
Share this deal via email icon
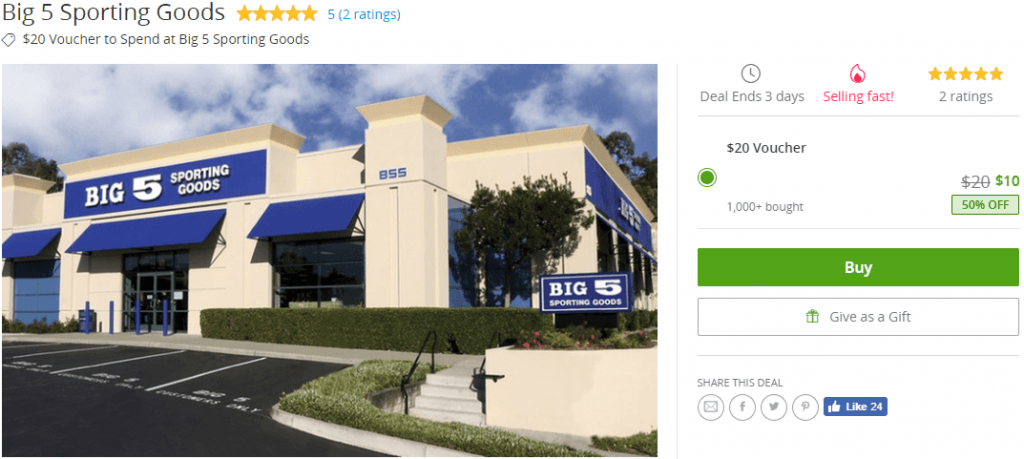click(710, 407)
